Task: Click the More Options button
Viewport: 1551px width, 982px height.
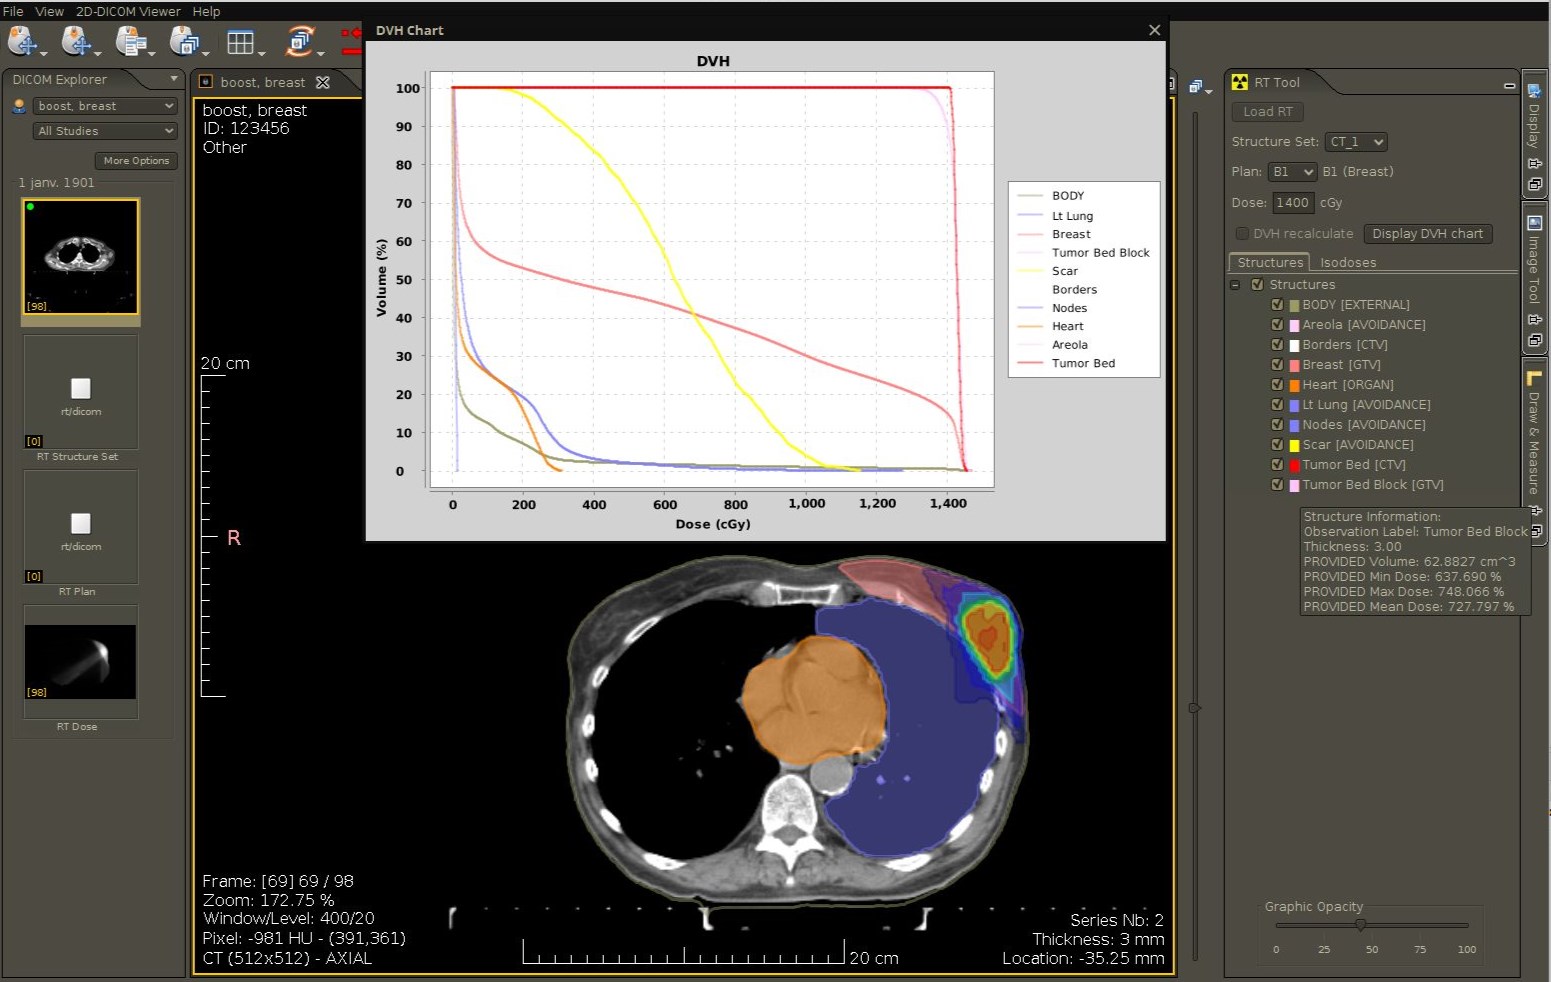Action: coord(136,161)
